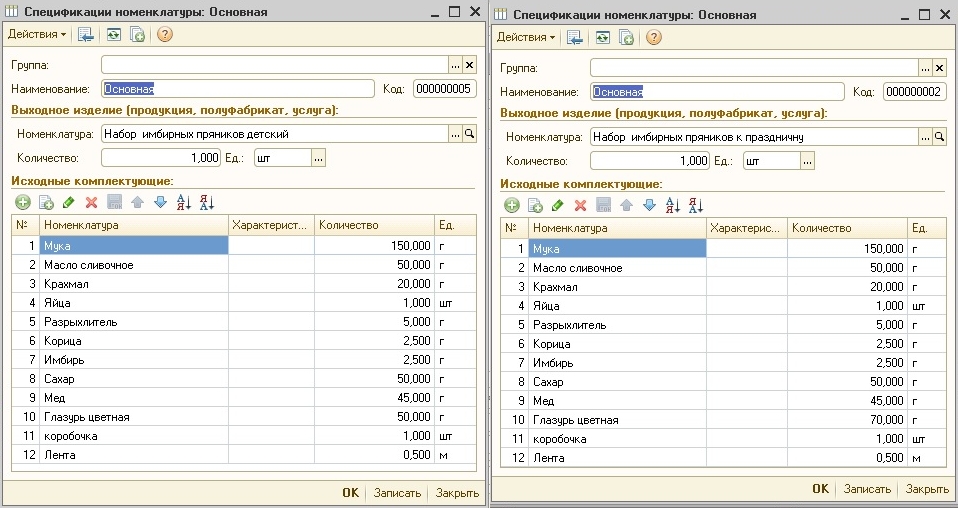Add new component row in right window
Viewport: 958px width, 508px height.
511,205
